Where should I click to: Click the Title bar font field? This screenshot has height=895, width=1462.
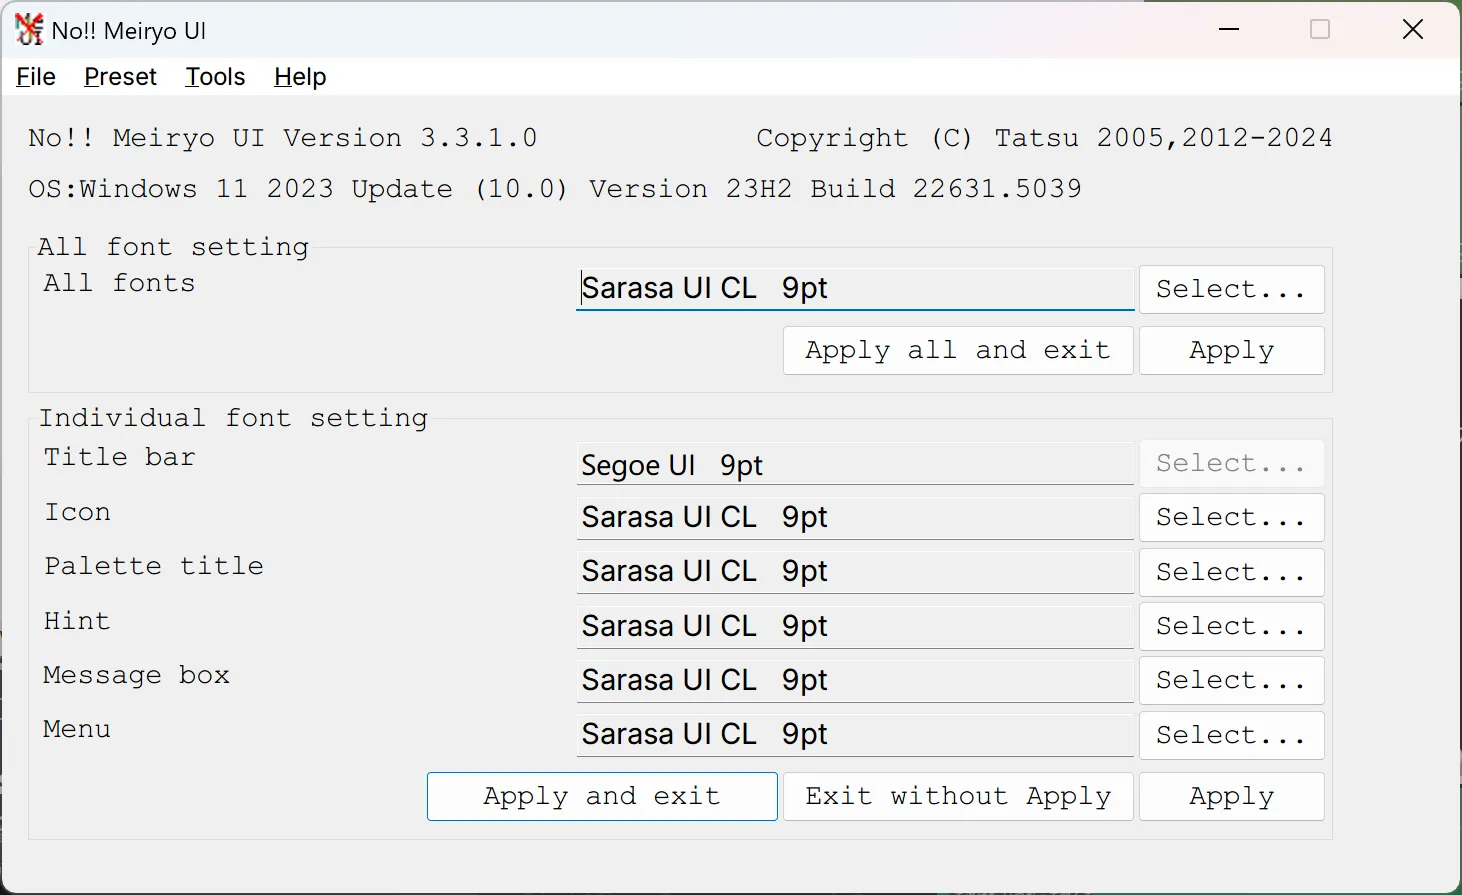tap(855, 465)
